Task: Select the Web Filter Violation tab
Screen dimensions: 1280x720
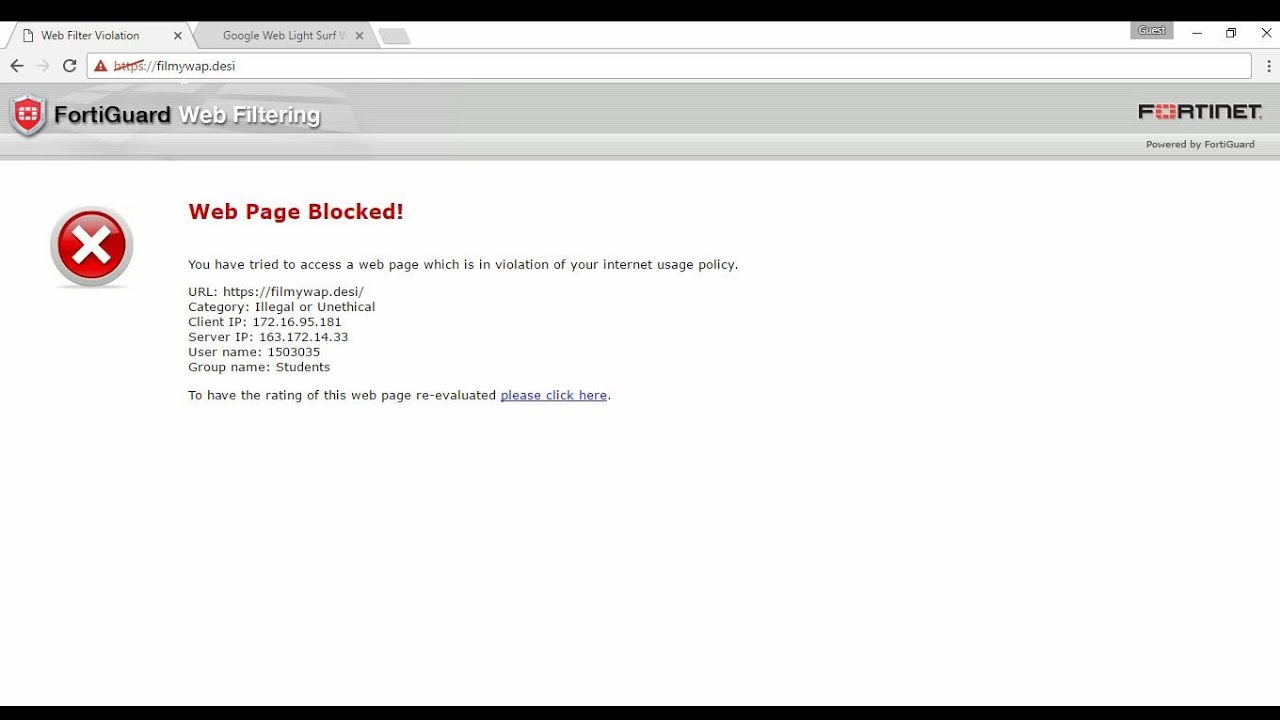Action: (98, 35)
